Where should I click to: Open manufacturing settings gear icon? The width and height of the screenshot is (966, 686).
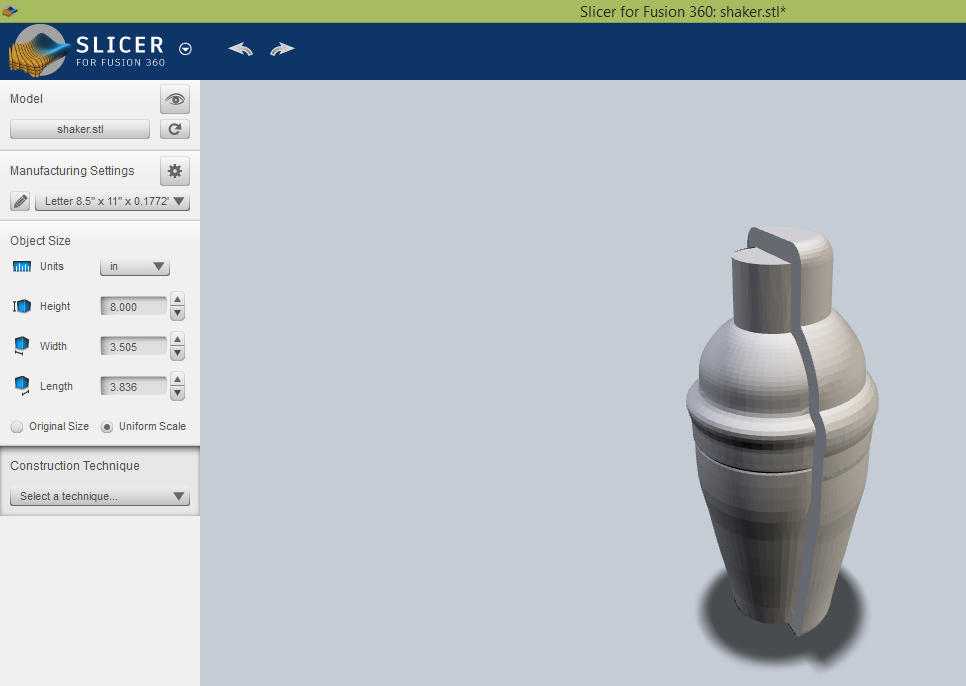click(175, 171)
